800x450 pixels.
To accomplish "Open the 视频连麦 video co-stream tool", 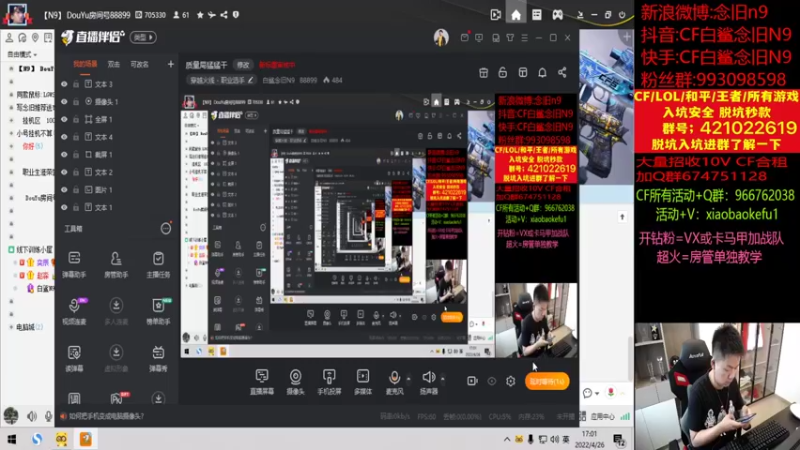I will point(74,311).
